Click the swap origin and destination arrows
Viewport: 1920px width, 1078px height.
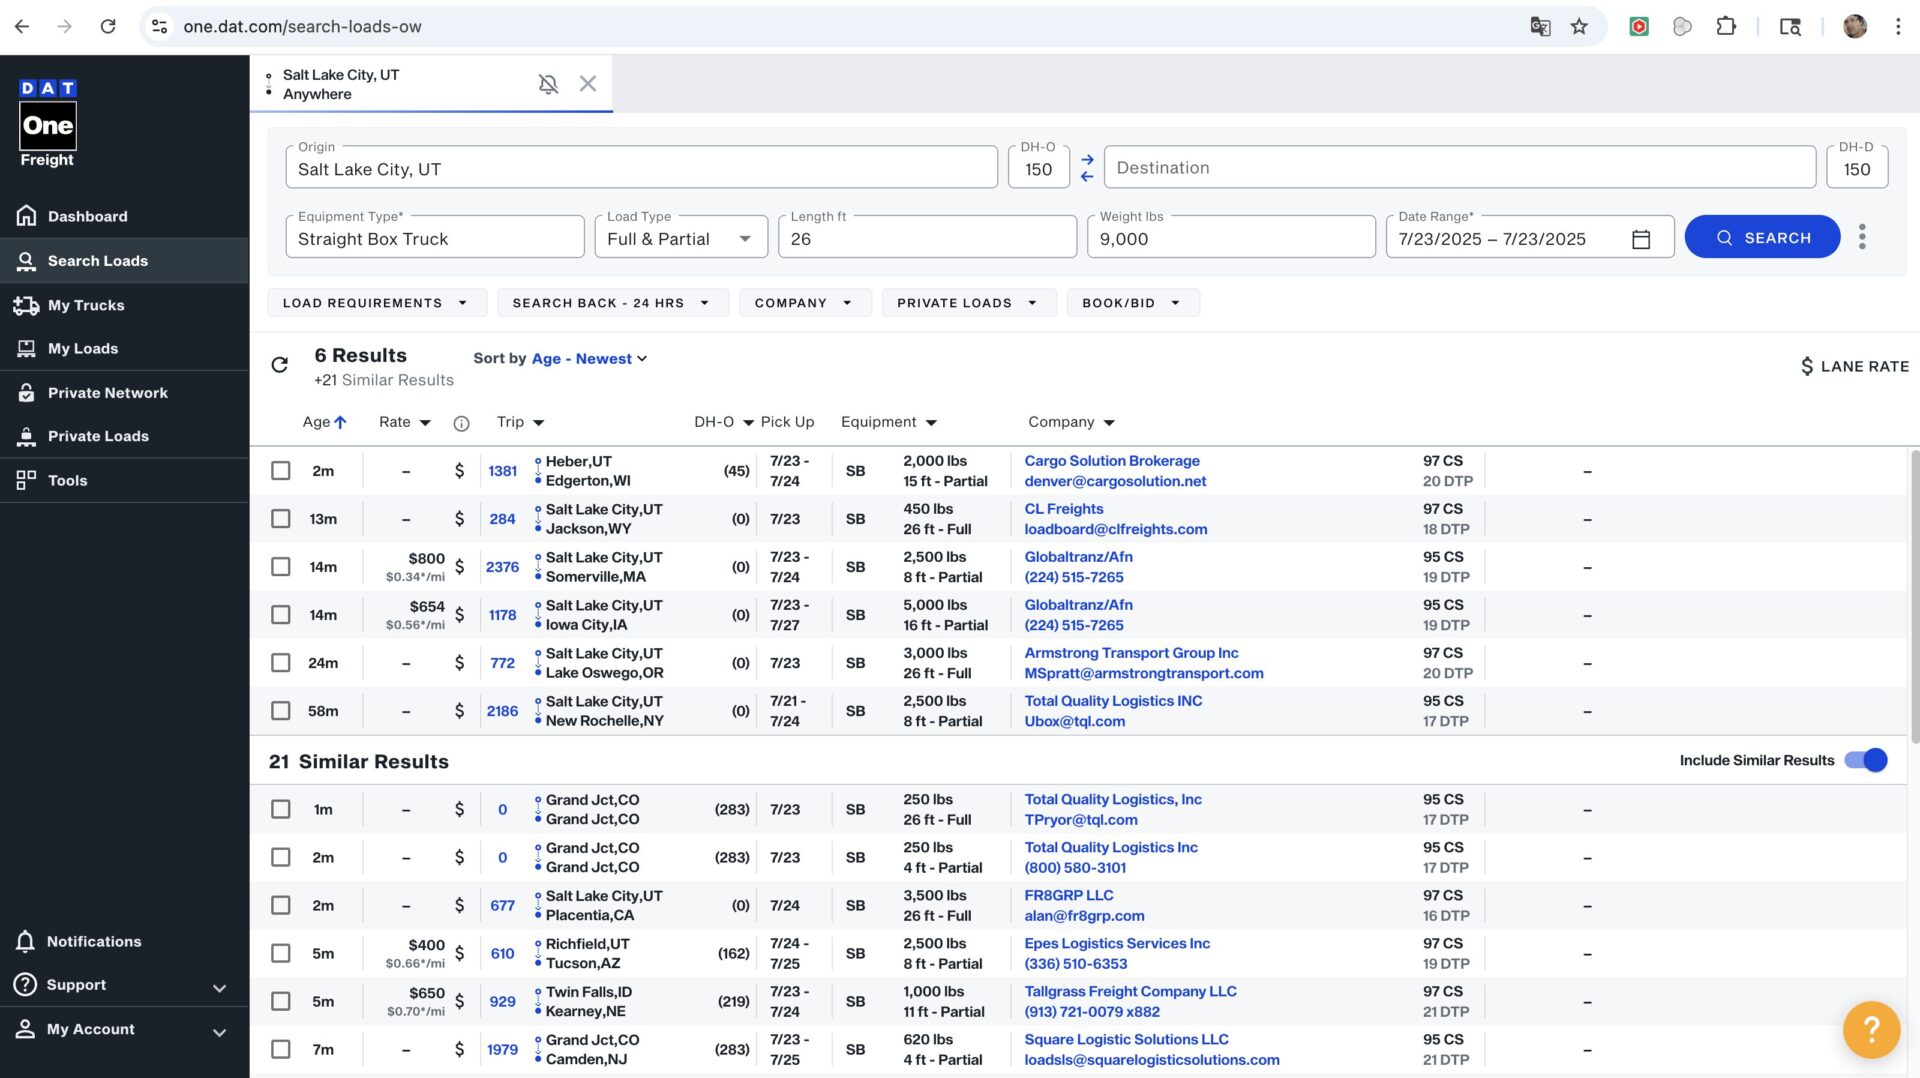[x=1087, y=168]
